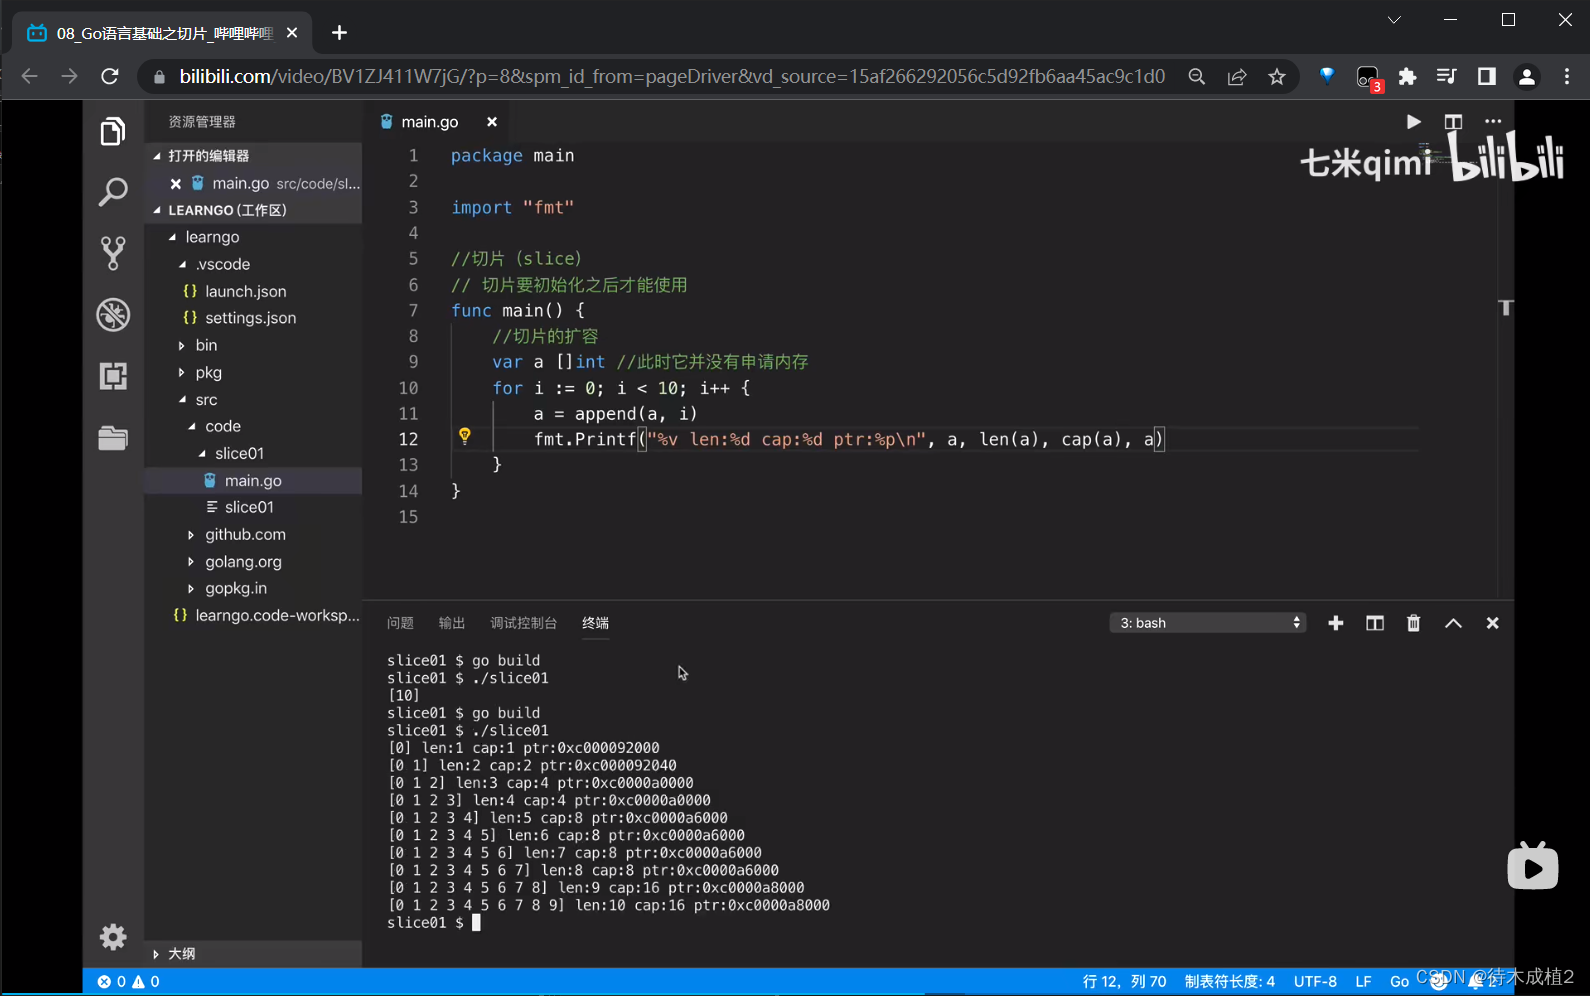Collapse the open editors section
Image resolution: width=1590 pixels, height=996 pixels.
coord(157,156)
